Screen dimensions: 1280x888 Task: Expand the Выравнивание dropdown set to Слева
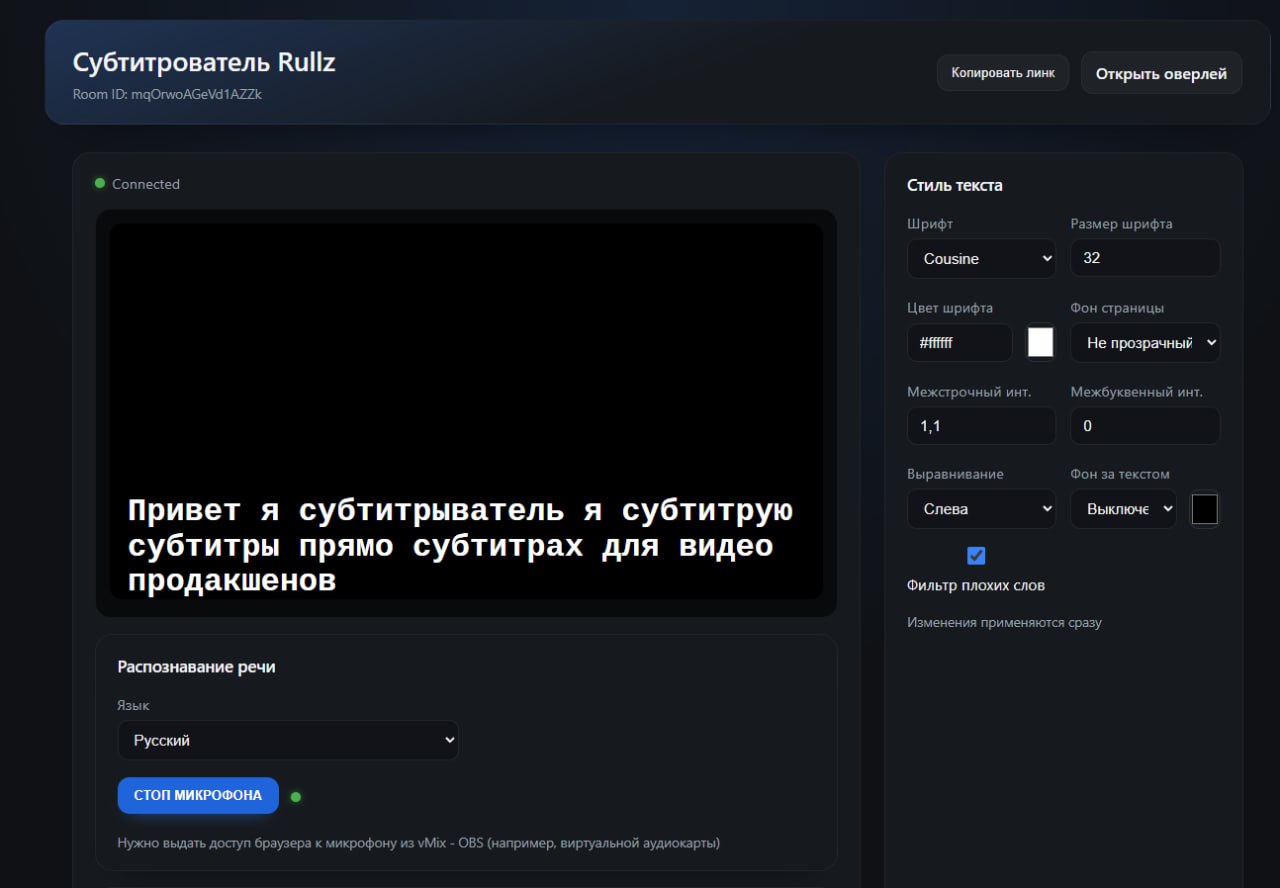(981, 508)
